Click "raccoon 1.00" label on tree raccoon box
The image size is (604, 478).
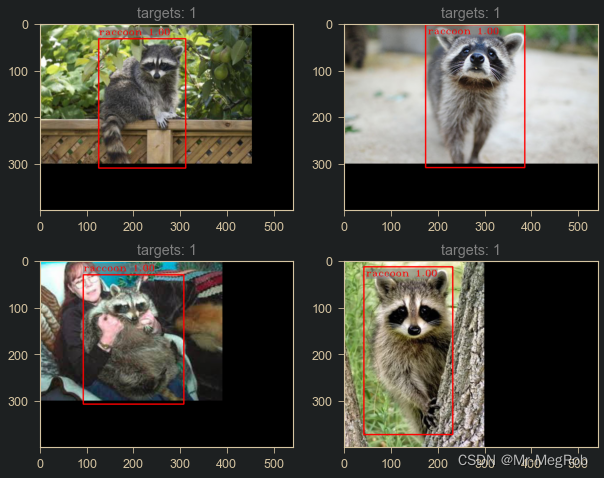point(401,273)
